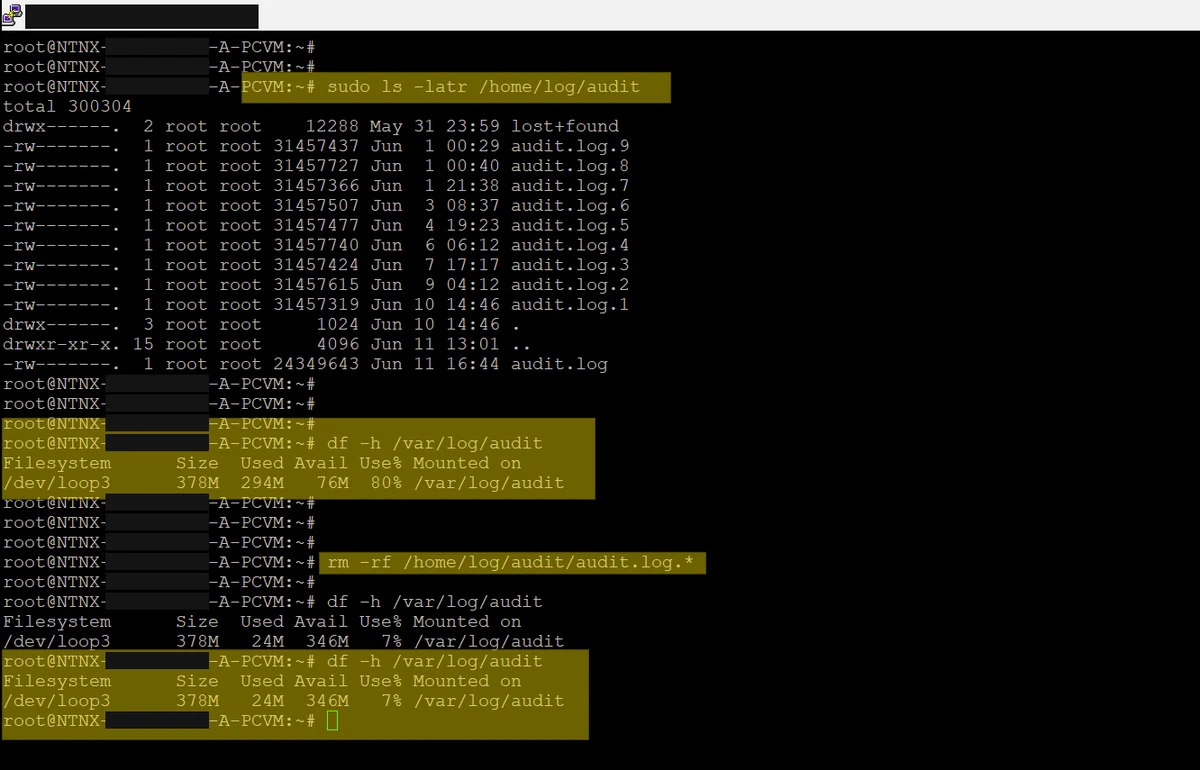The height and width of the screenshot is (770, 1200).
Task: Click the file name audit.log.9
Action: click(570, 146)
